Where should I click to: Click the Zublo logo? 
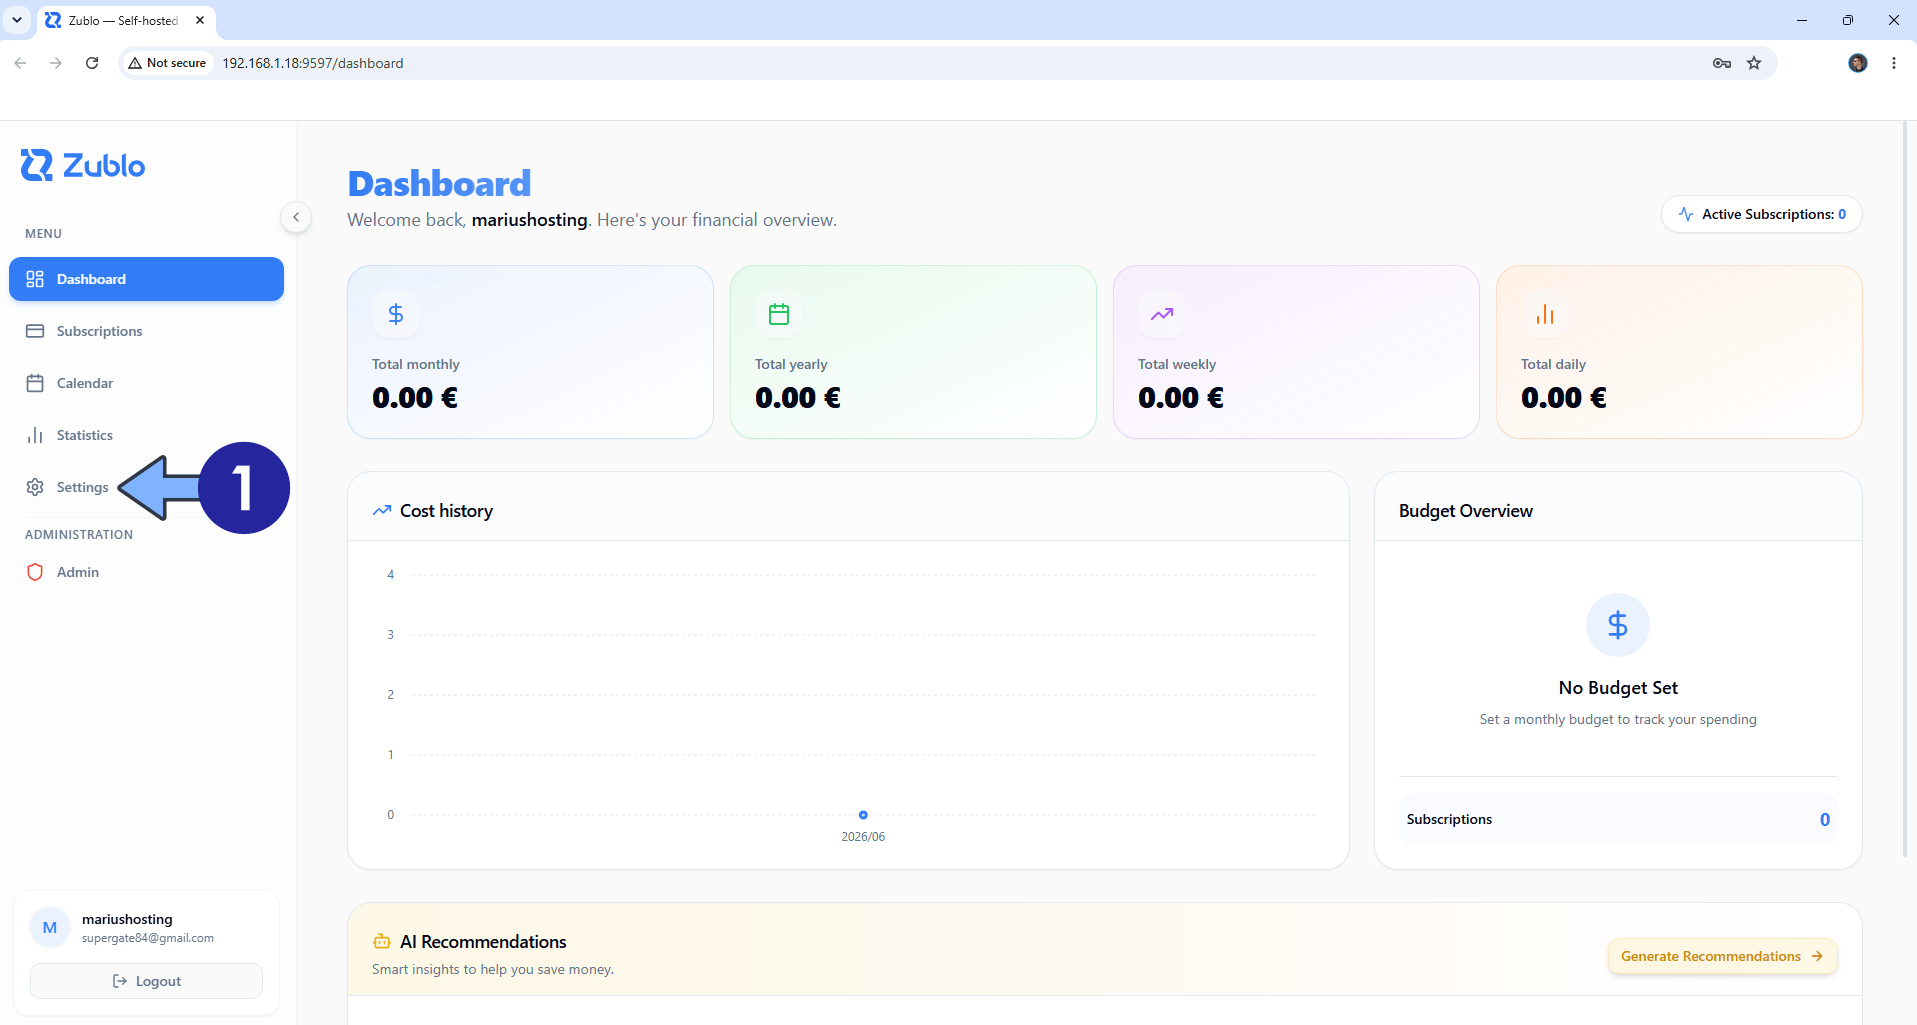pos(83,165)
